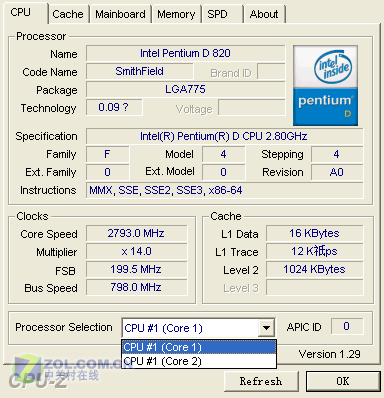The image size is (384, 398).
Task: Click the L1 Data value 16 KBytes
Action: coord(314,233)
